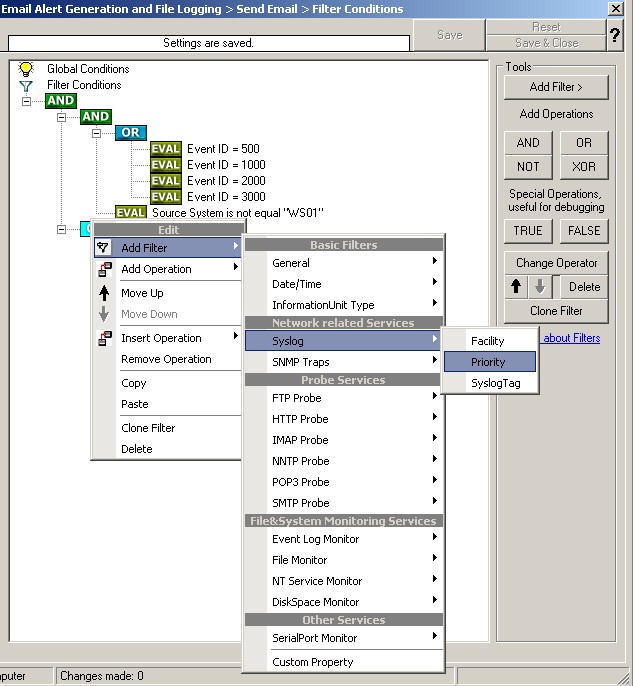Click the TRUE debugging button
This screenshot has height=686, width=633.
point(528,231)
